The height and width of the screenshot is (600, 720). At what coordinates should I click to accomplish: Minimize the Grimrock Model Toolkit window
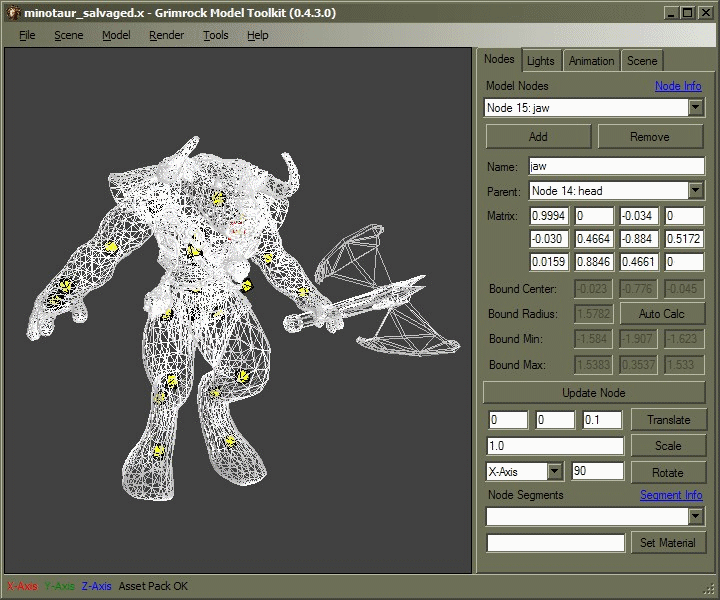click(671, 13)
